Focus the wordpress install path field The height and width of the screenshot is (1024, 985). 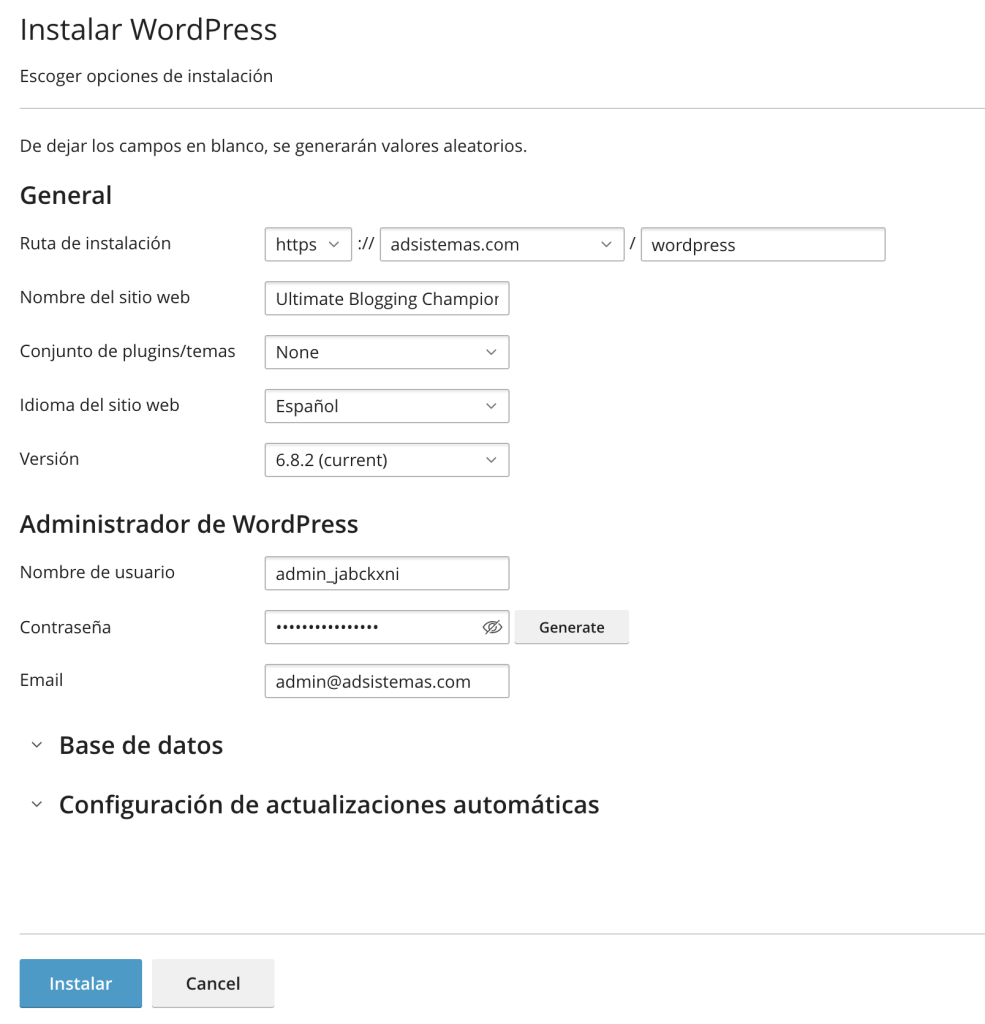[762, 245]
